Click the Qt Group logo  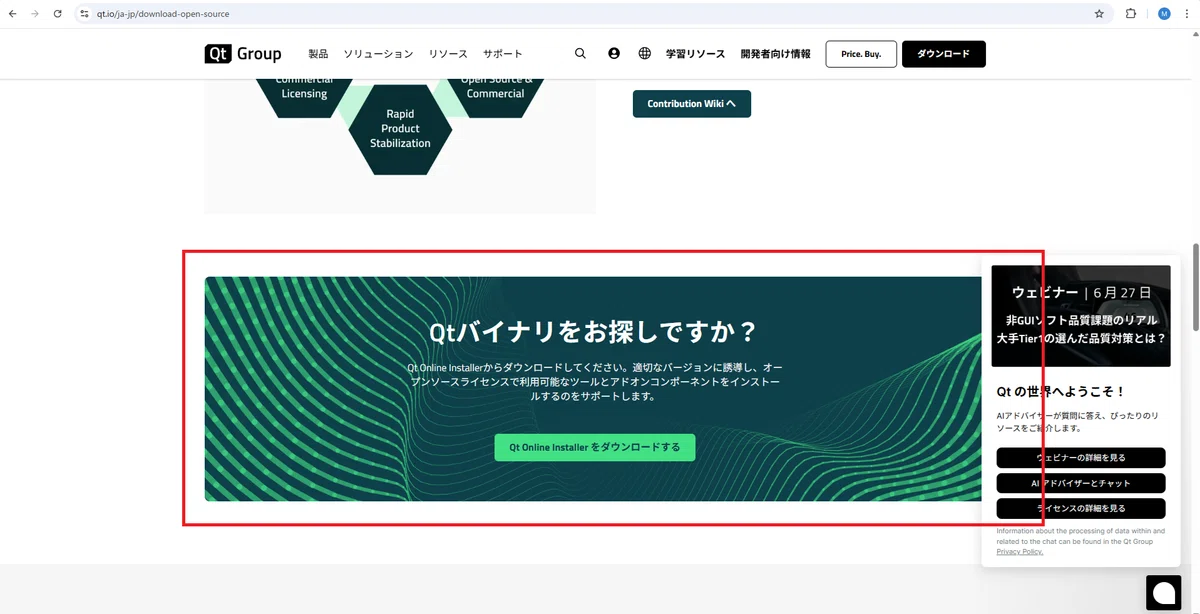[243, 54]
